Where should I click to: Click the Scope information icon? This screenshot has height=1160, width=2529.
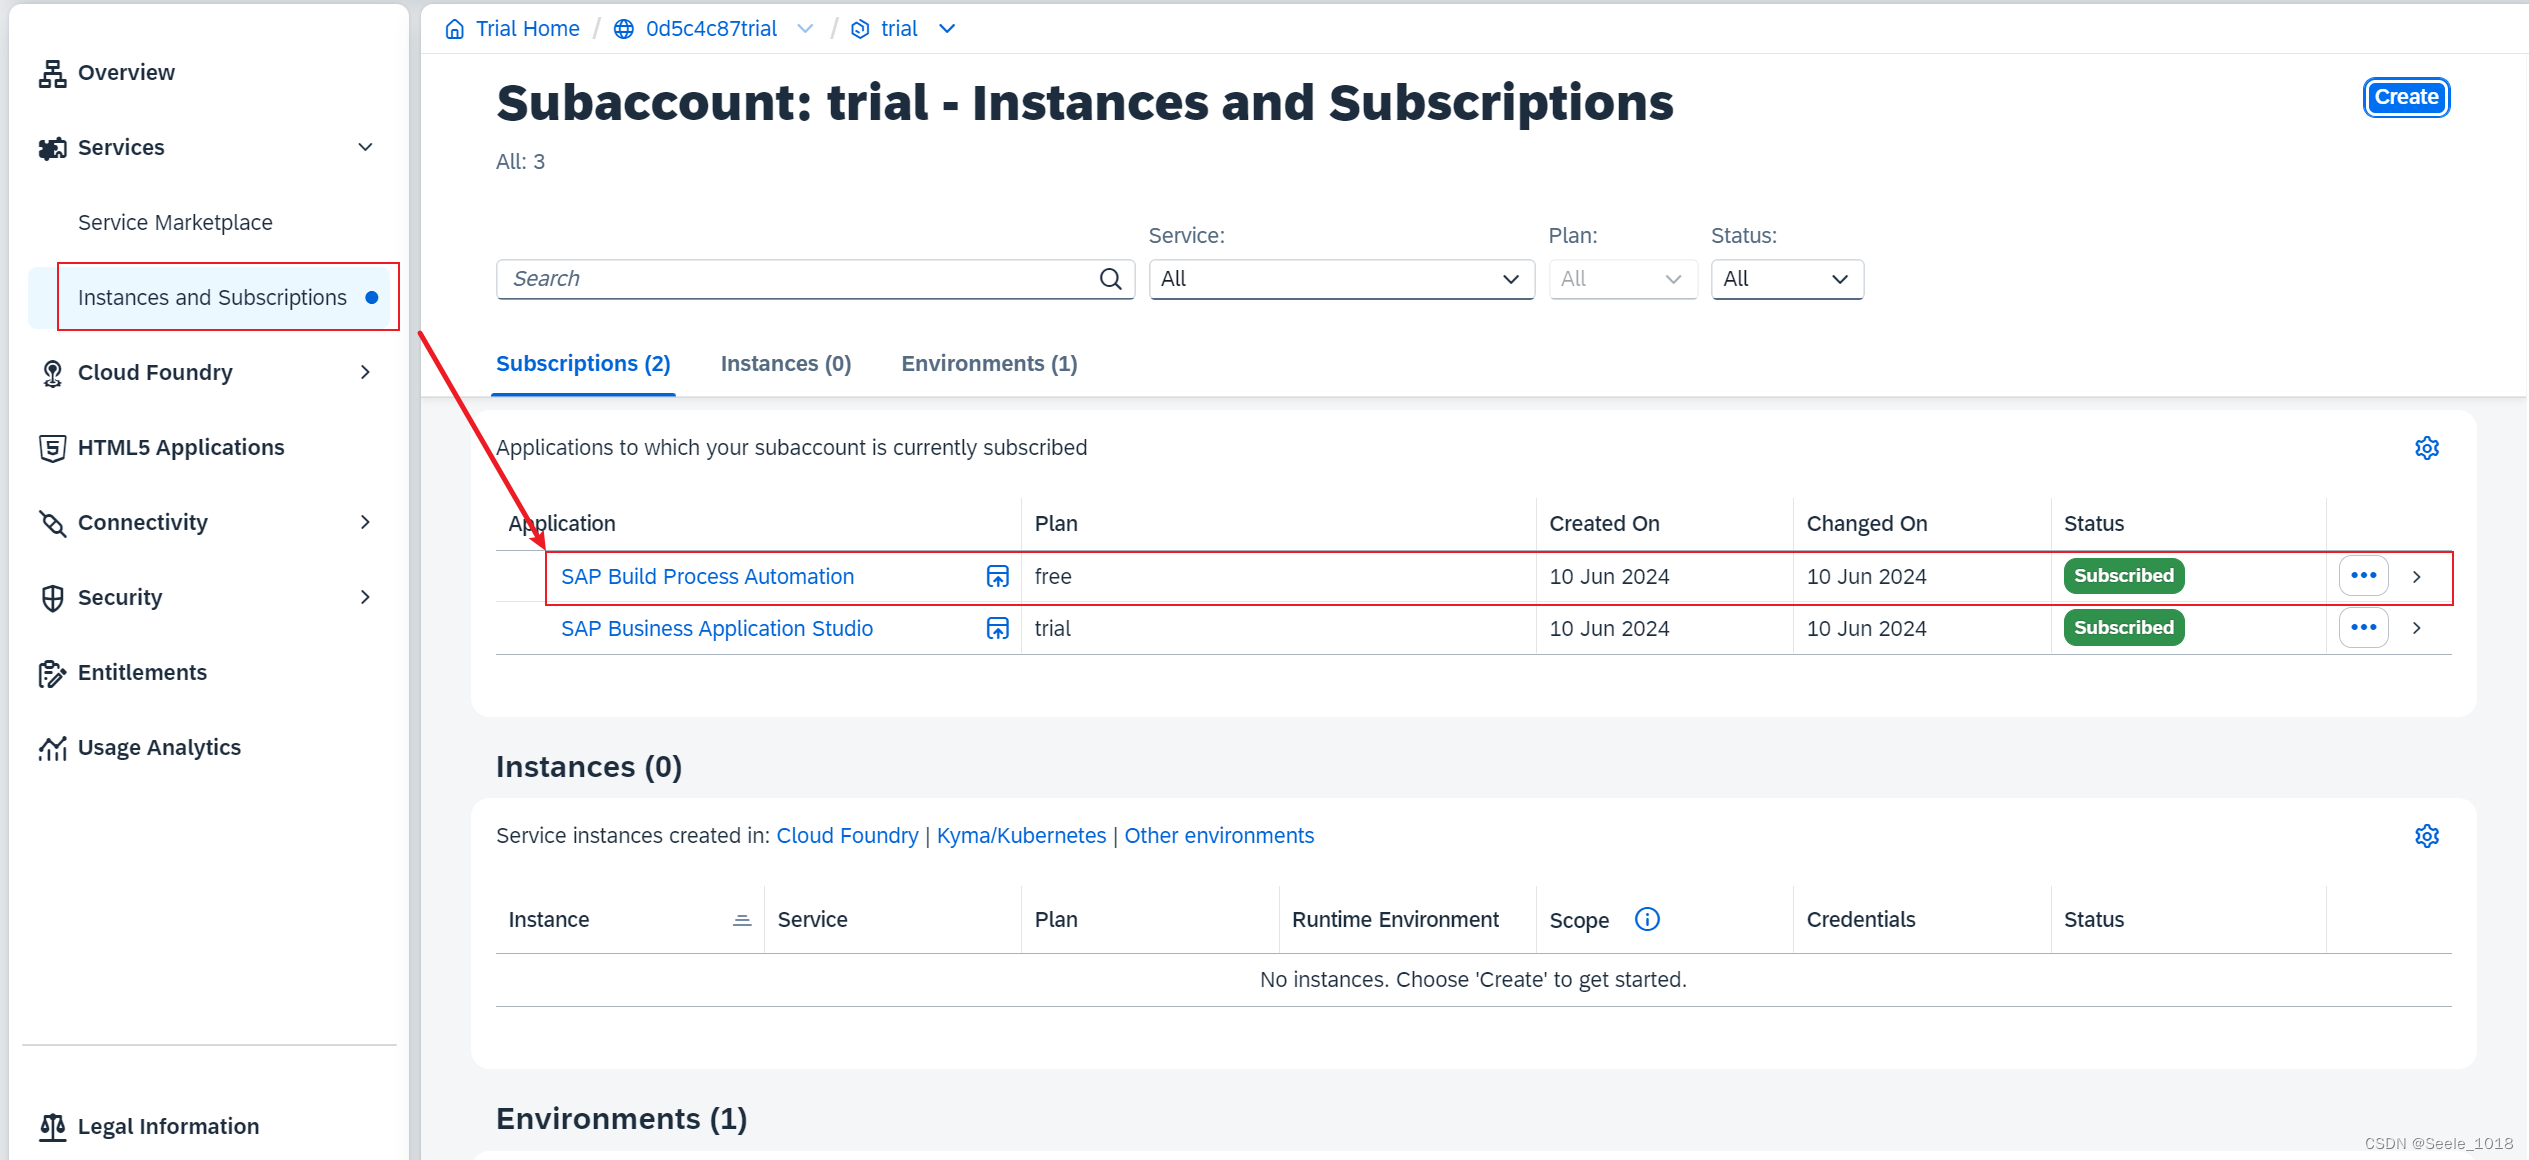point(1647,919)
